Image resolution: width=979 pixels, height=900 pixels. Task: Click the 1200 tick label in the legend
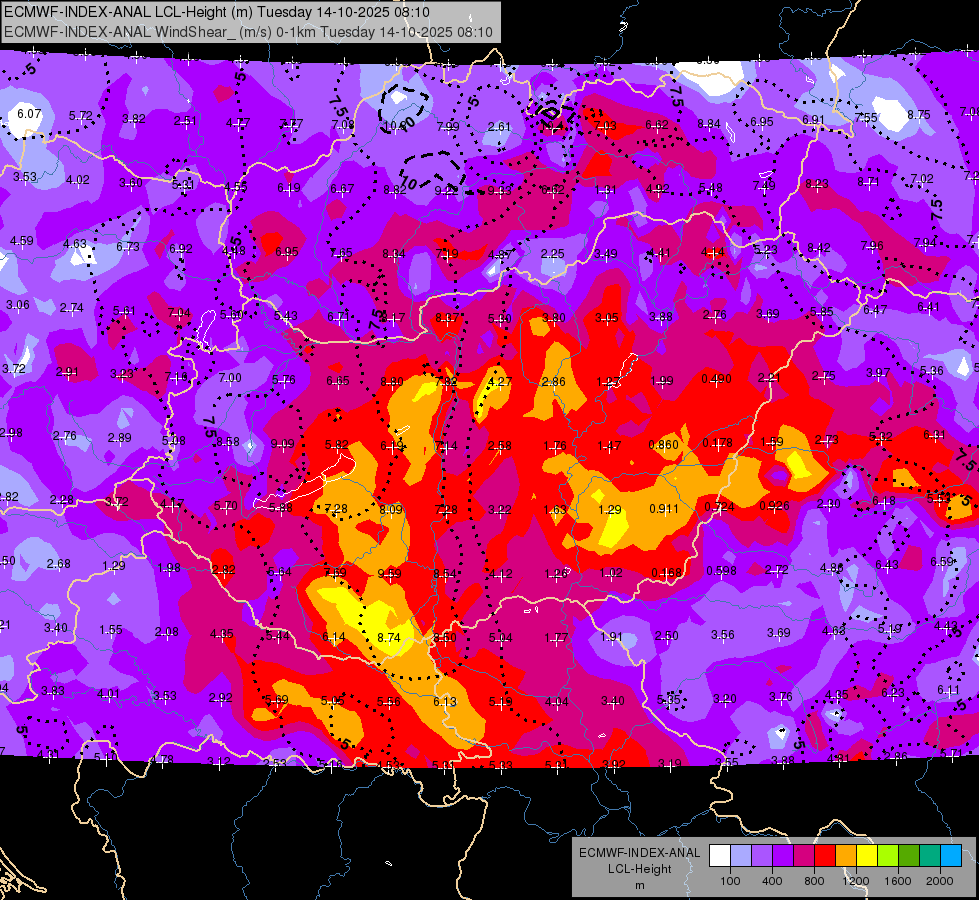[x=856, y=881]
